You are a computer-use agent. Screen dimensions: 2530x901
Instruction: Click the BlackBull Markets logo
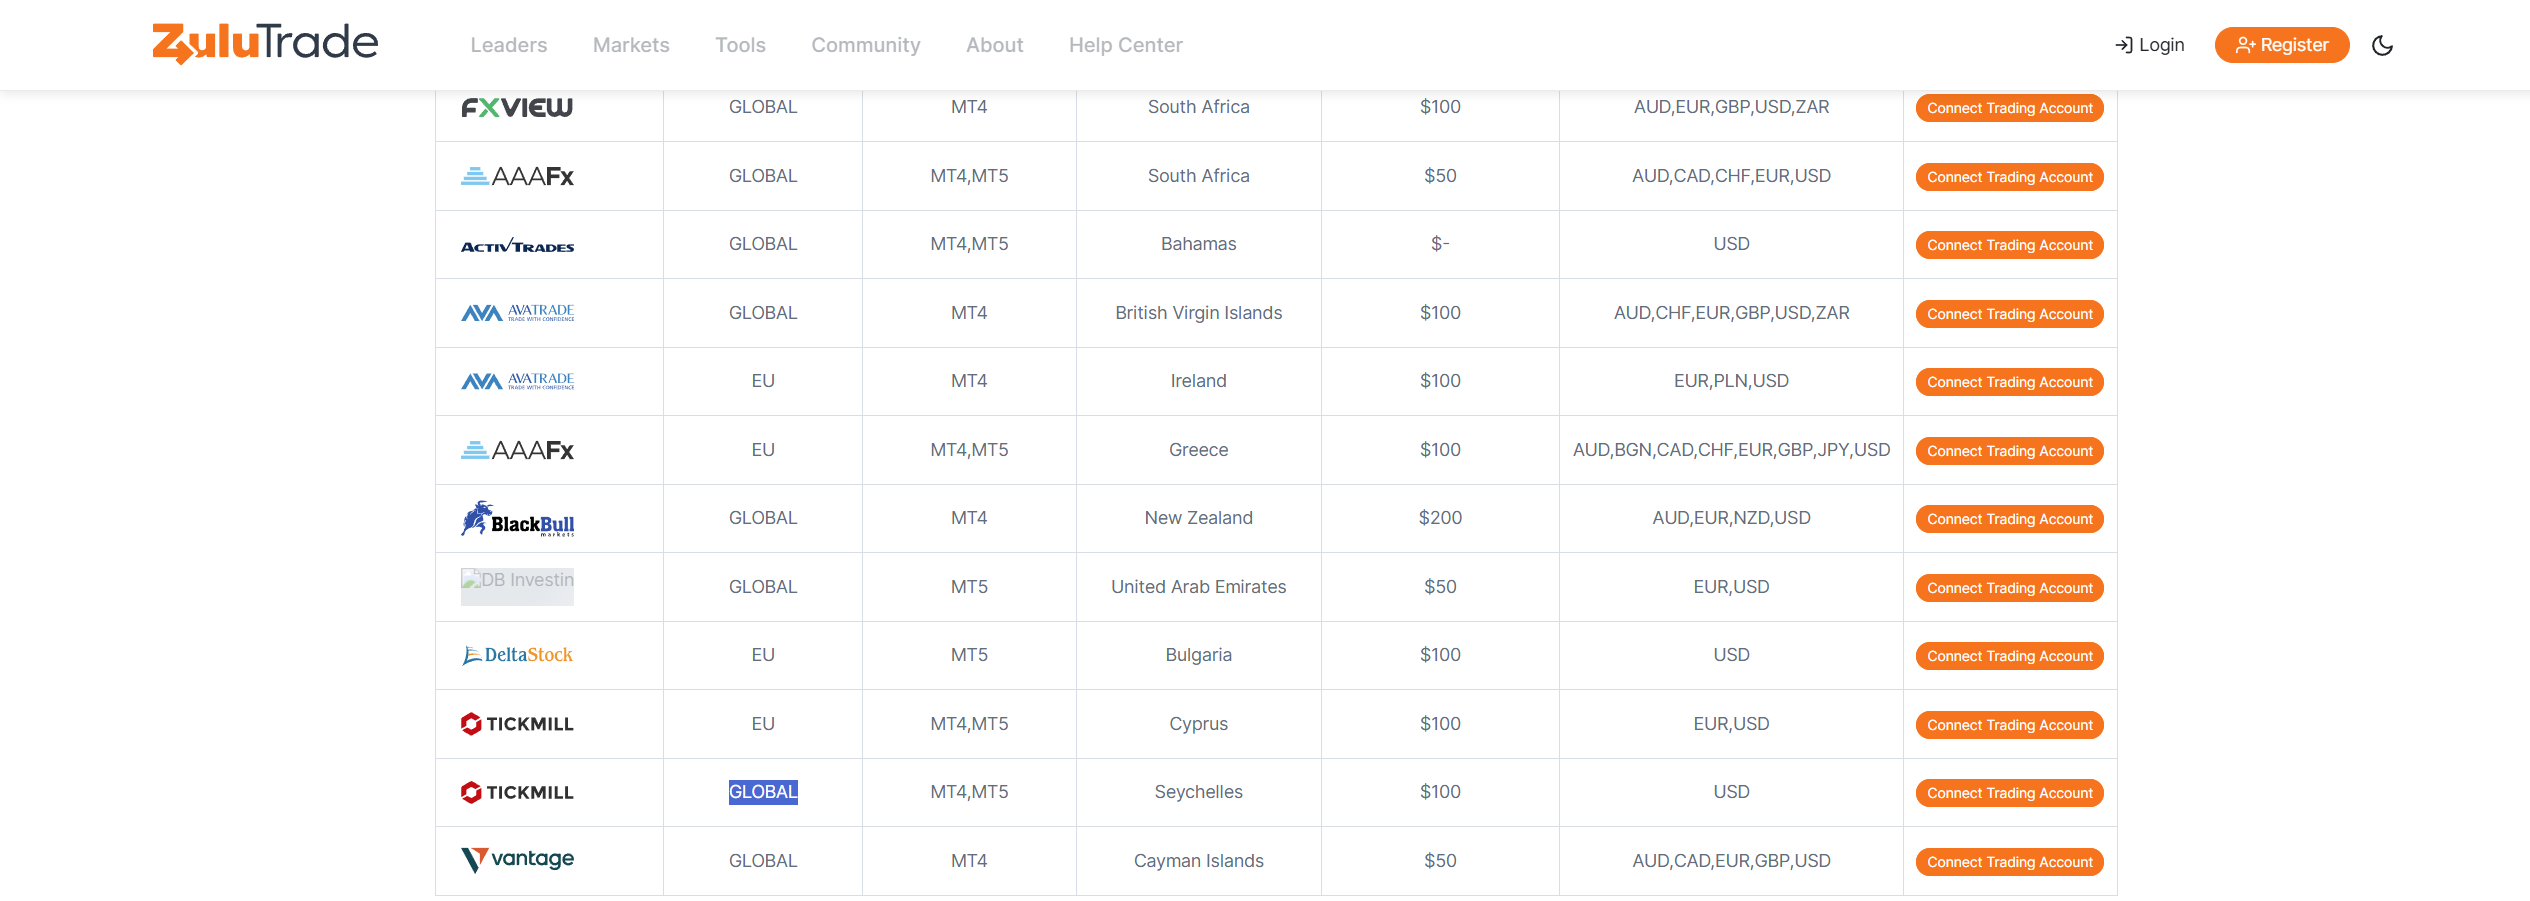coord(517,519)
